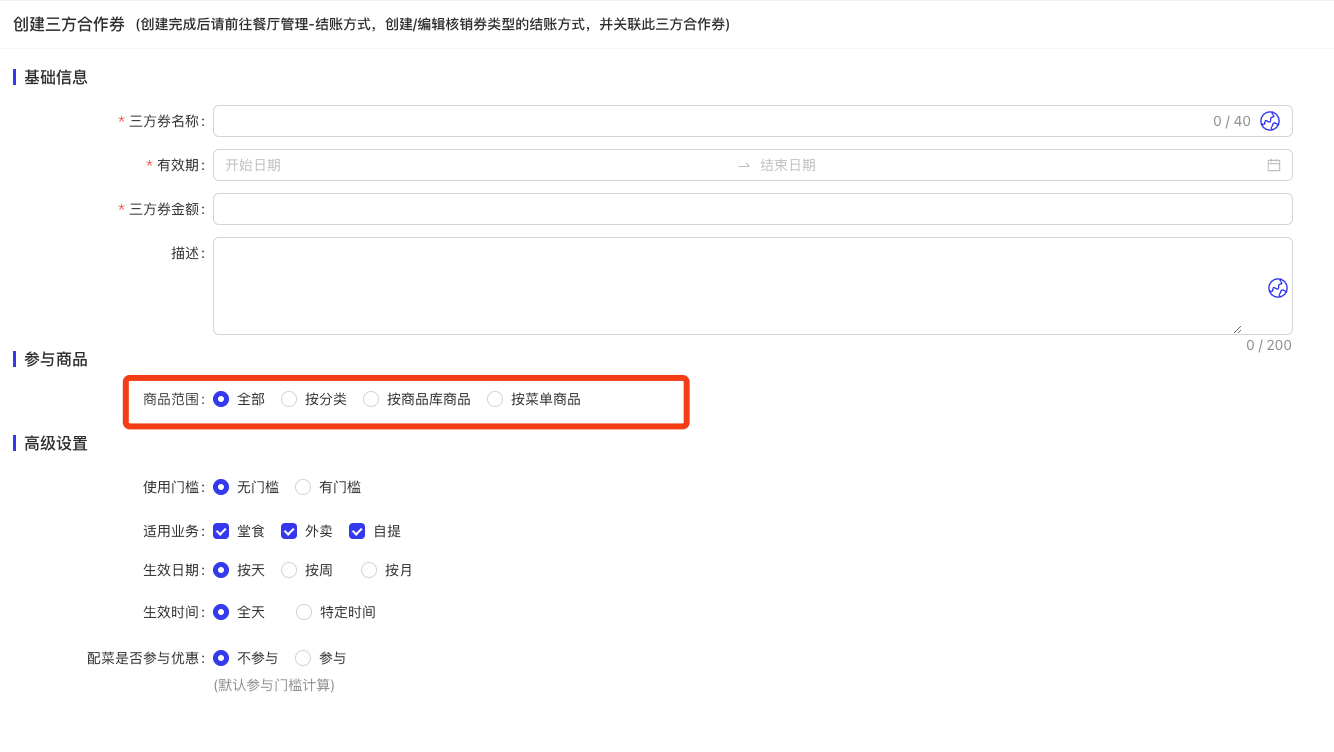Click the 开始日期 start date field
1334x752 pixels.
click(470, 165)
